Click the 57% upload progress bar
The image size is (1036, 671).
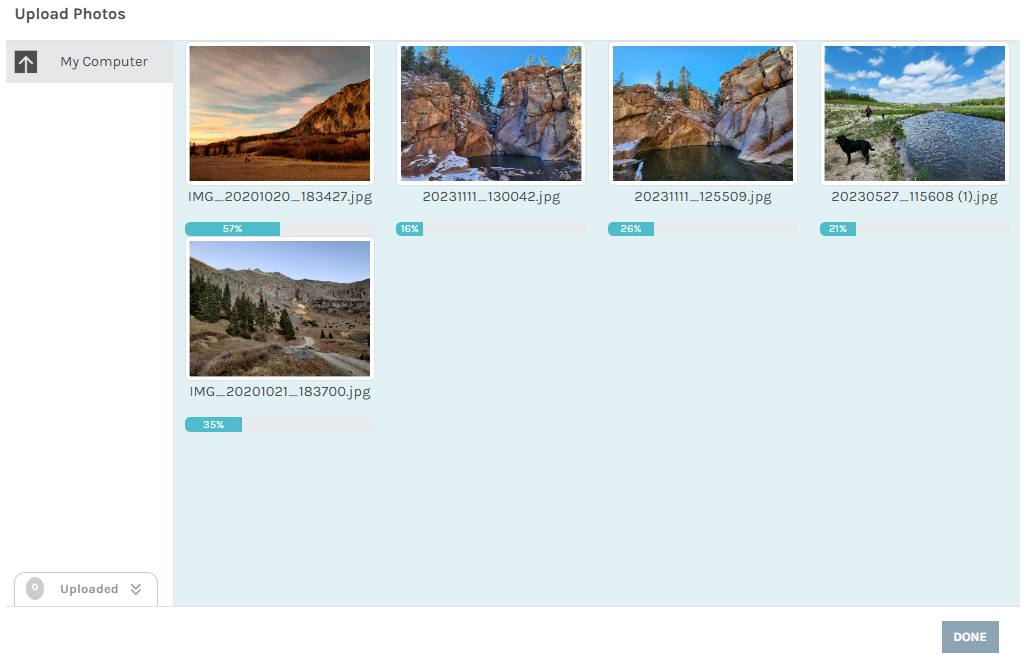tap(279, 229)
